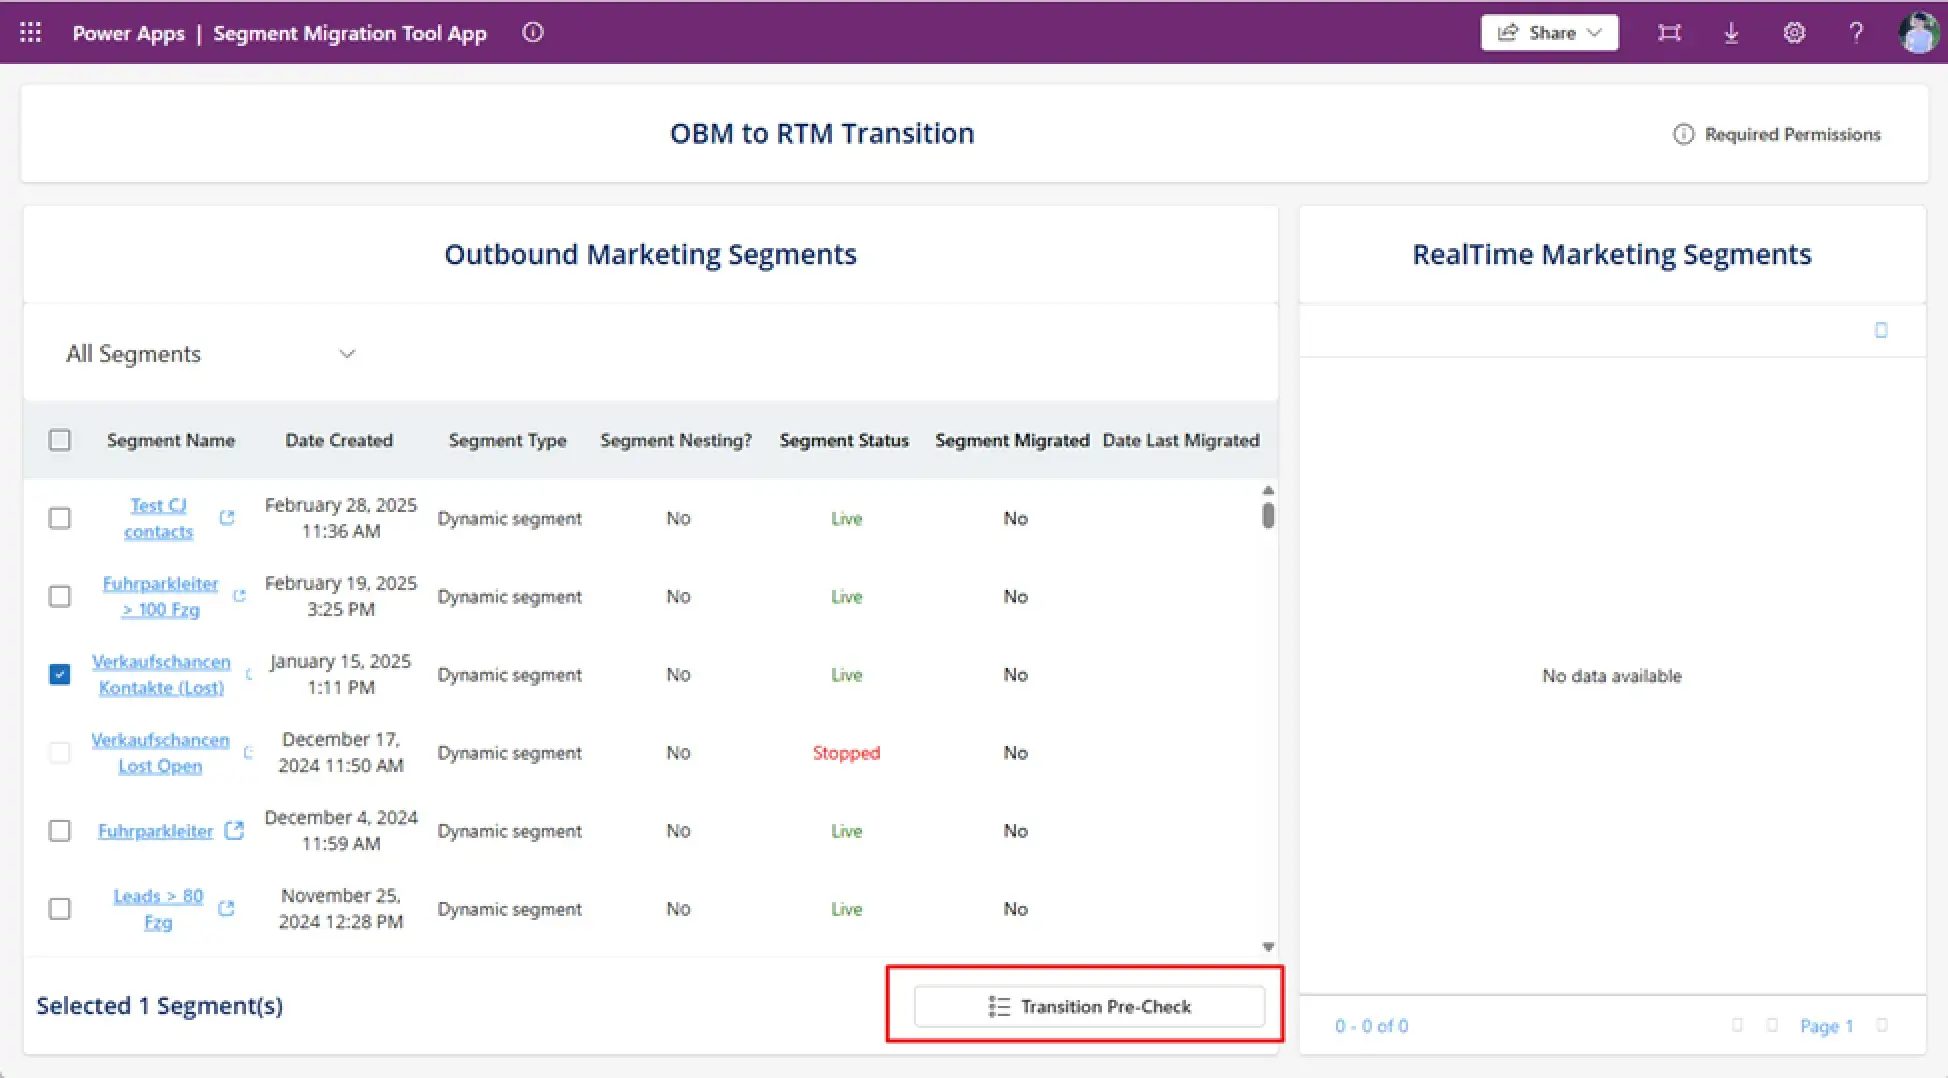Open the Power Apps app launcher grid

click(x=31, y=33)
